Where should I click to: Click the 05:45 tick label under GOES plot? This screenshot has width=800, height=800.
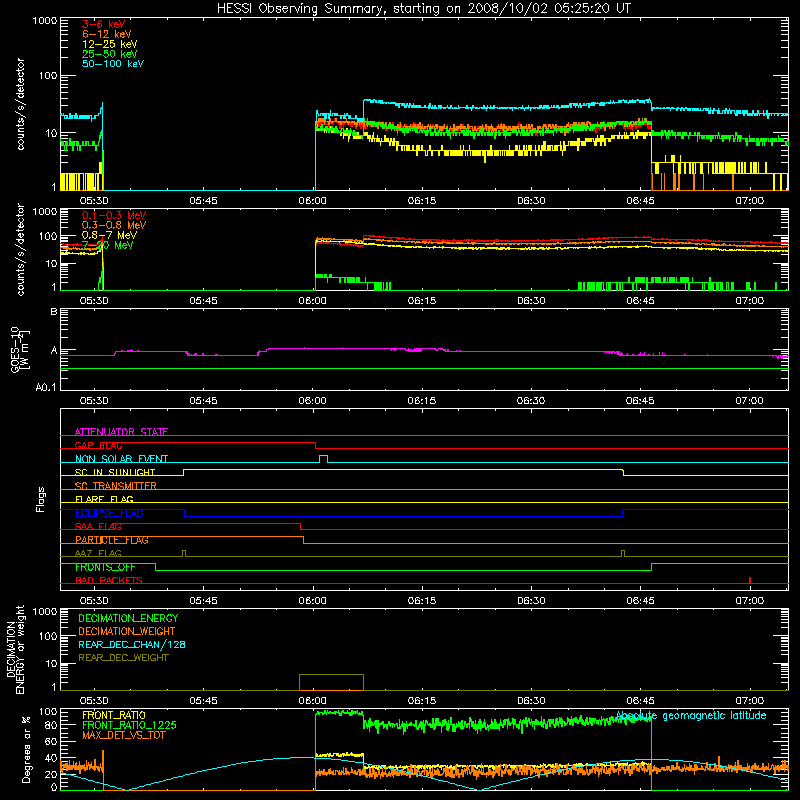[x=203, y=401]
